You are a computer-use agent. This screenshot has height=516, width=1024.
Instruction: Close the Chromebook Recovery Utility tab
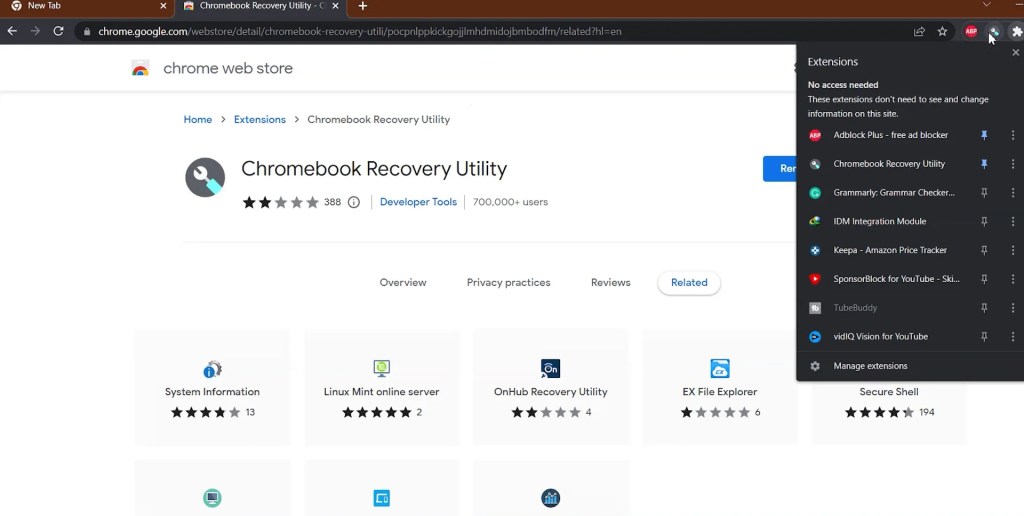coord(336,6)
